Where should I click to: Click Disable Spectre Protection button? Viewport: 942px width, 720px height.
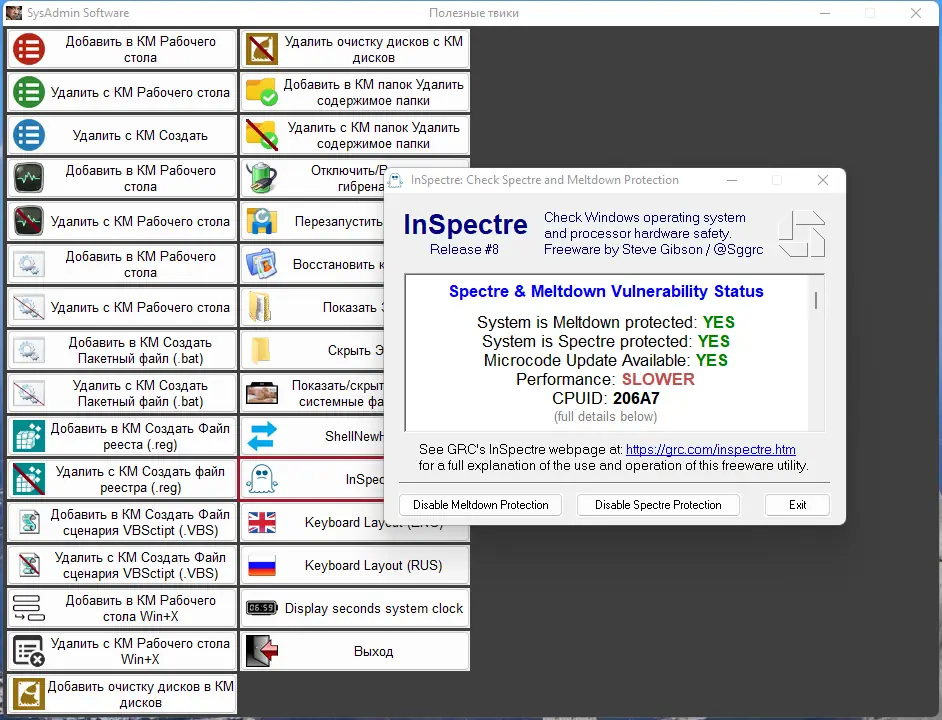pos(658,505)
